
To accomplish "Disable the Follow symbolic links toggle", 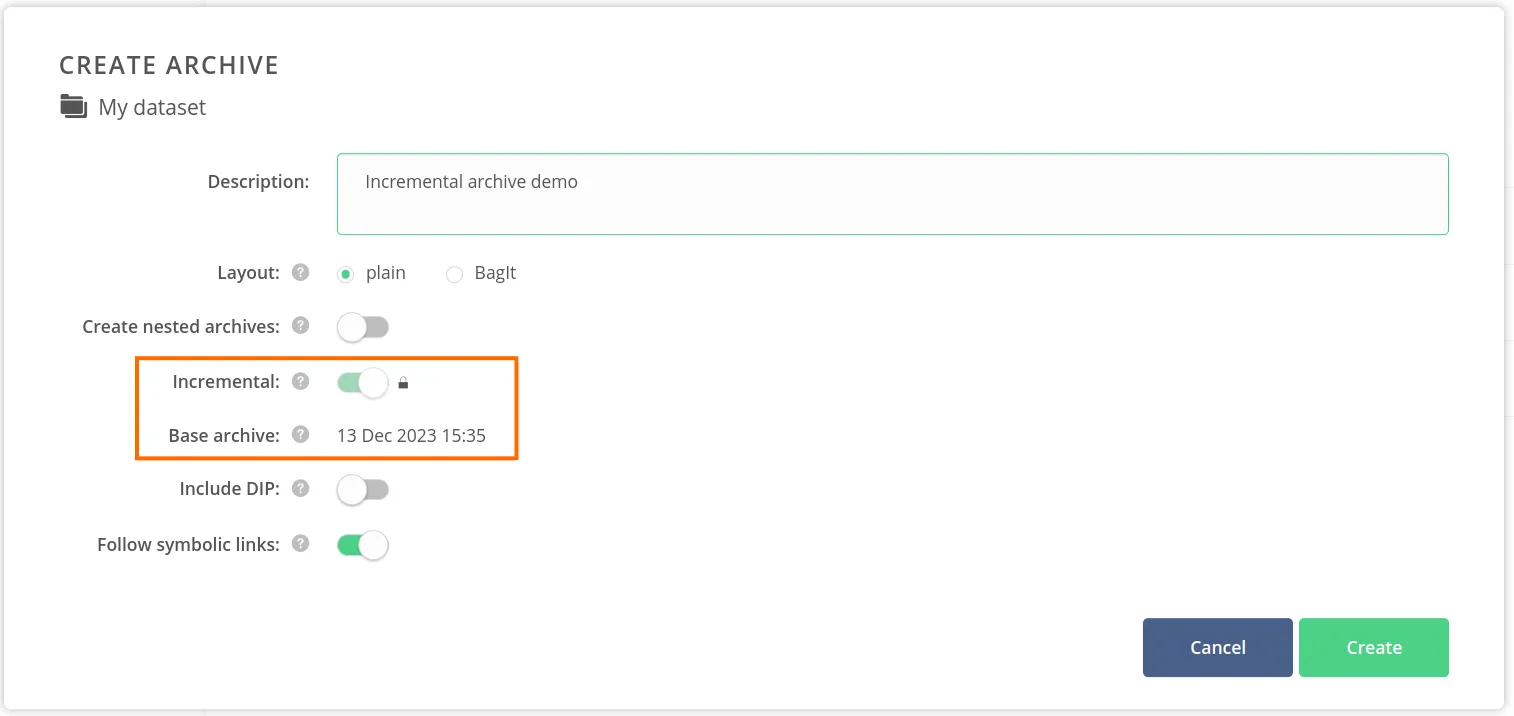I will click(x=362, y=545).
